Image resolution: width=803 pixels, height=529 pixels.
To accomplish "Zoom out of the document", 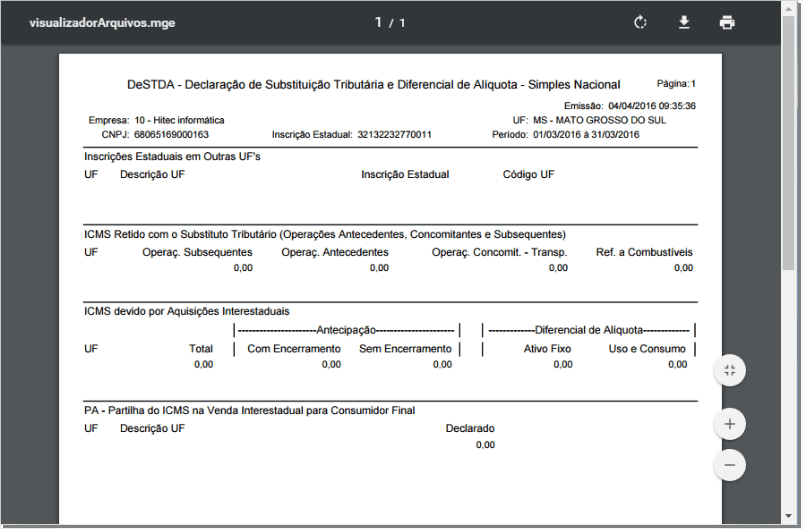I will 730,465.
